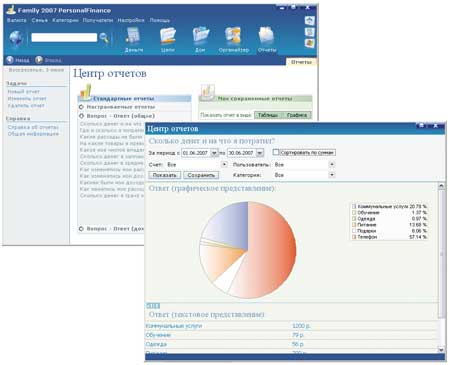450x365 pixels.
Task: Click the Подарки legend swatch
Action: [x=354, y=231]
